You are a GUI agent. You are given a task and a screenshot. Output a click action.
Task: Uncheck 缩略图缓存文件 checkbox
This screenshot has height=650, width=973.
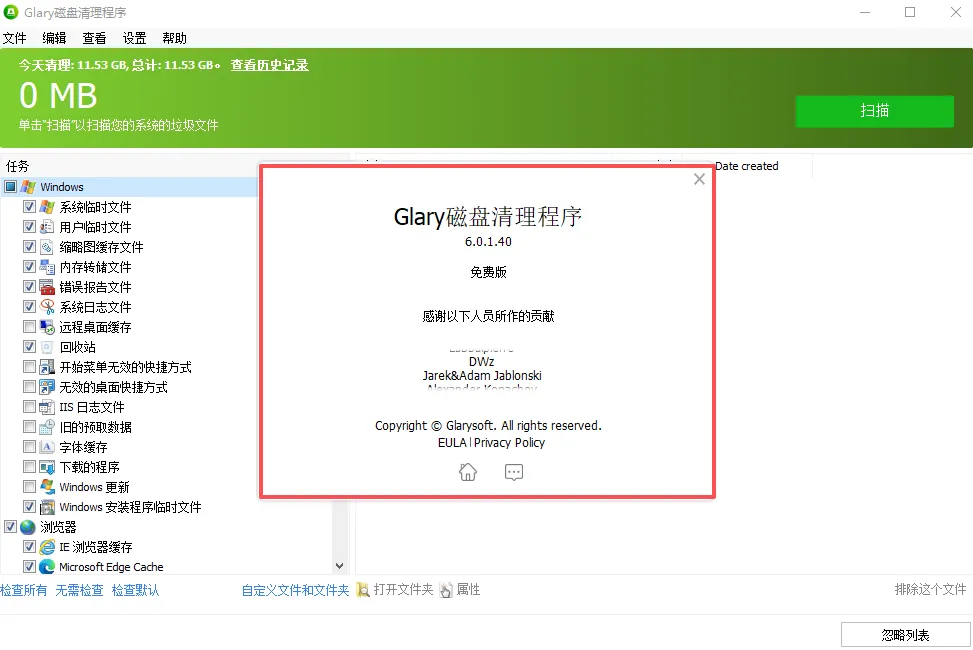(x=29, y=246)
